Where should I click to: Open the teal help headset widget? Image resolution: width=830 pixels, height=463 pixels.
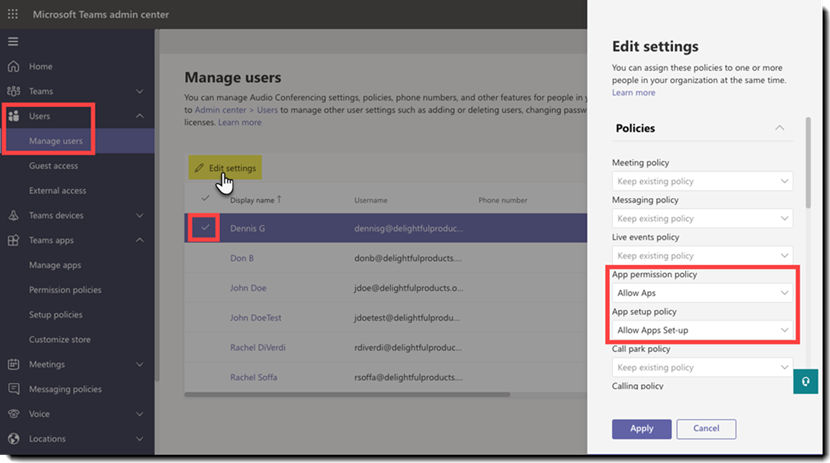[x=805, y=382]
